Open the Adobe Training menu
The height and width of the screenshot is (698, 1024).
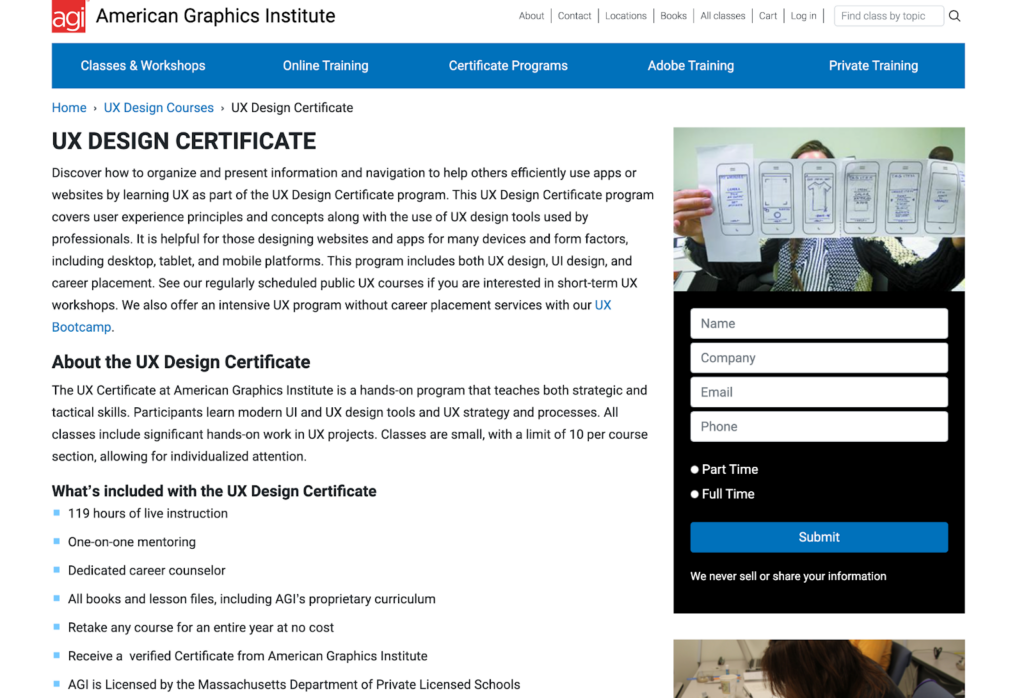(x=690, y=65)
